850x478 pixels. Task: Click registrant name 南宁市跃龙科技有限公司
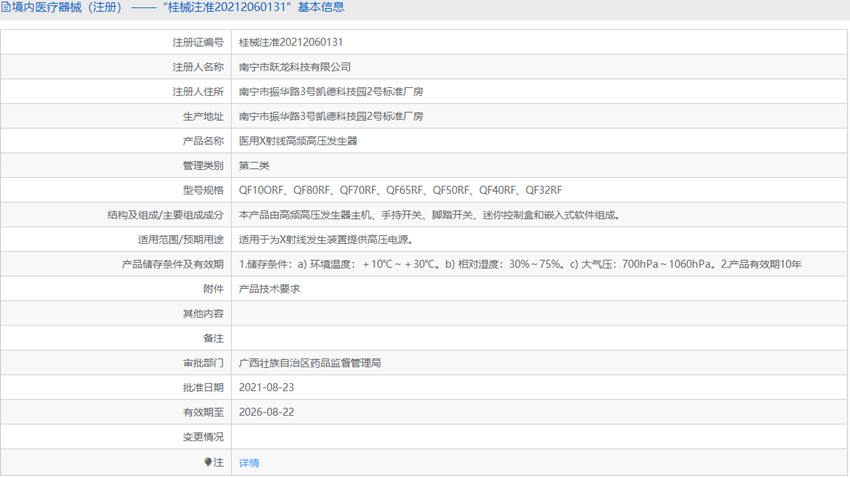click(x=295, y=67)
